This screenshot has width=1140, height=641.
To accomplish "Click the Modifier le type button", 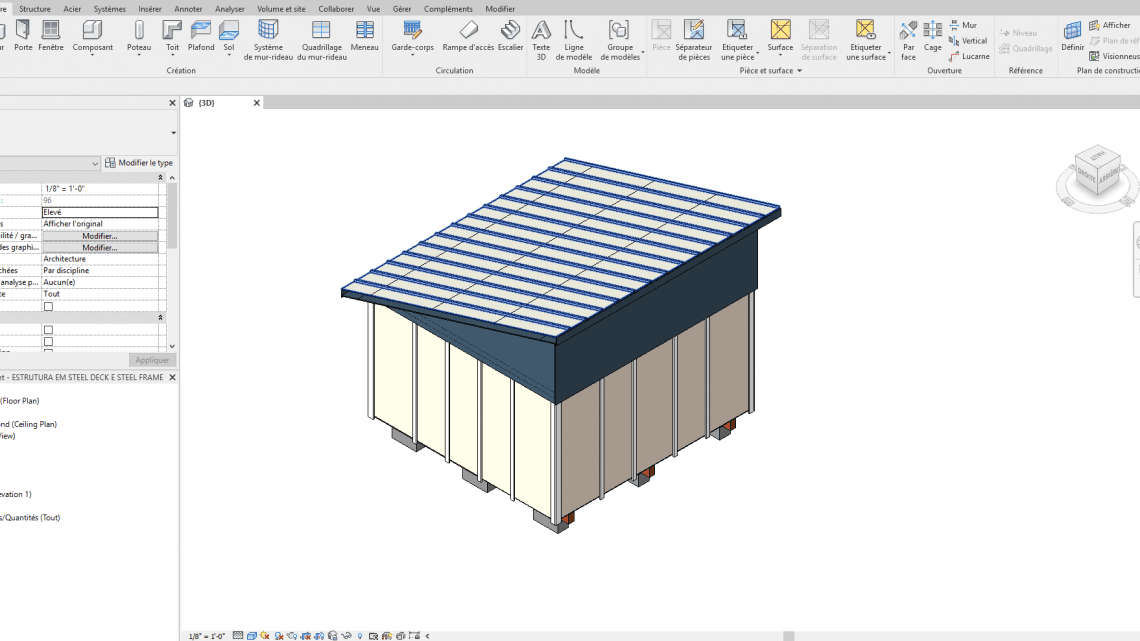I will point(139,163).
